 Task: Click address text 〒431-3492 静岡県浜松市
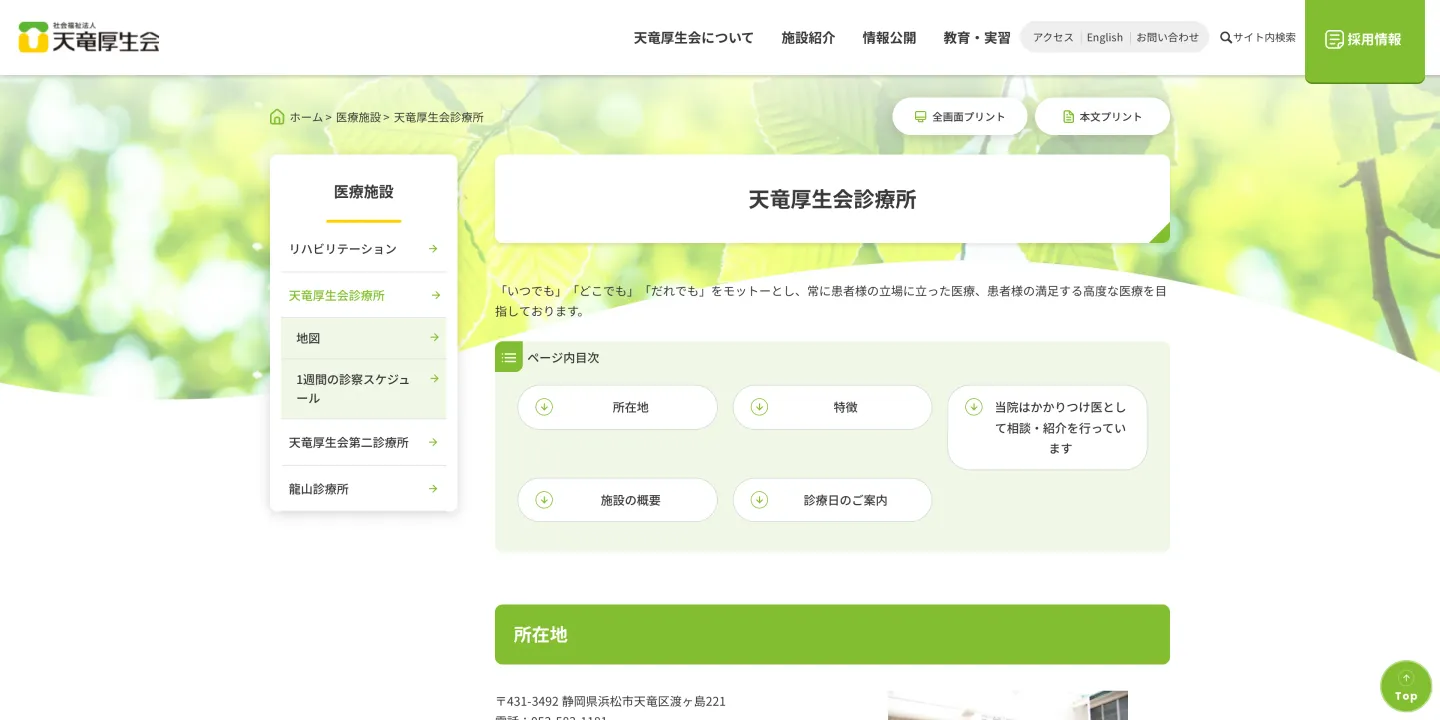pyautogui.click(x=611, y=701)
